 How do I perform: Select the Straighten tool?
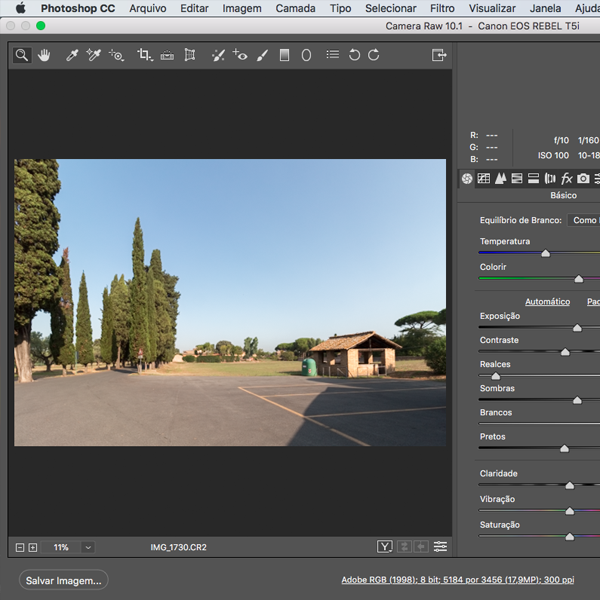coord(166,56)
